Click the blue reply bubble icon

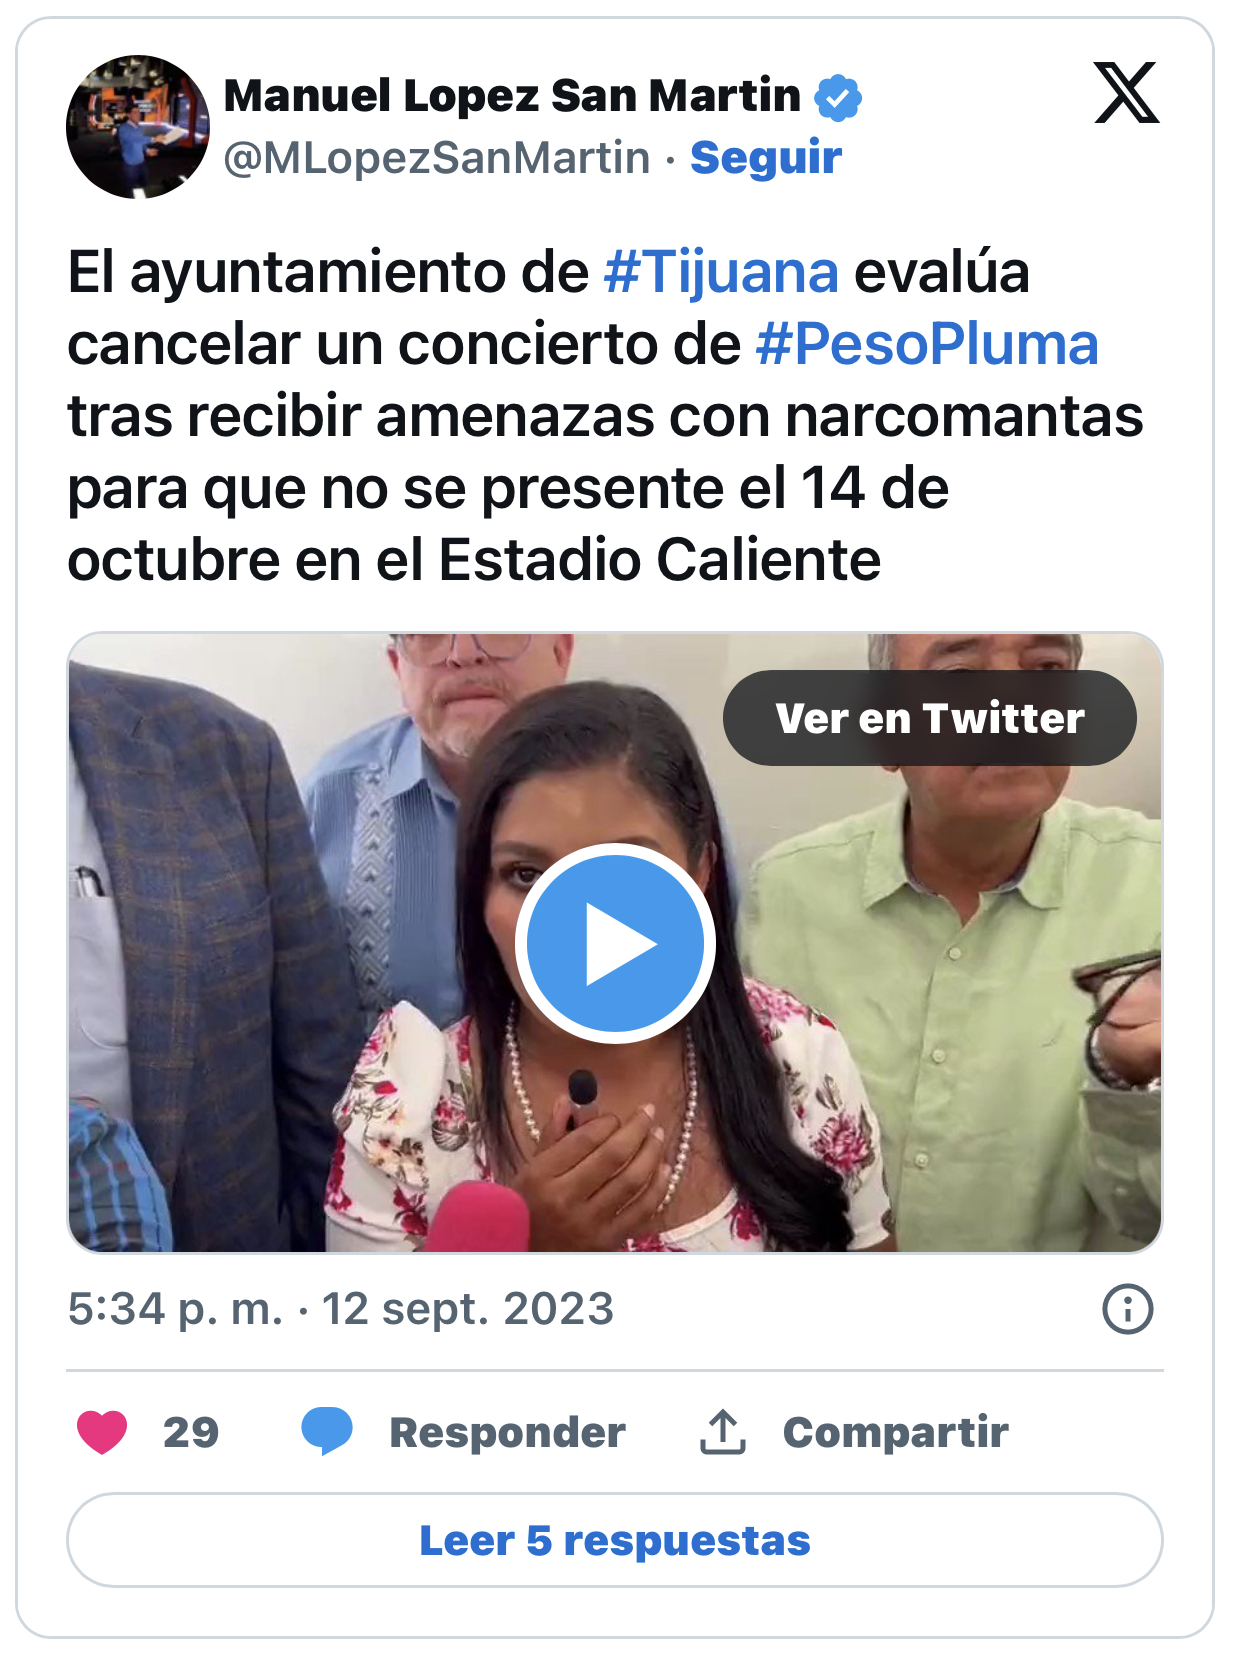point(327,1431)
